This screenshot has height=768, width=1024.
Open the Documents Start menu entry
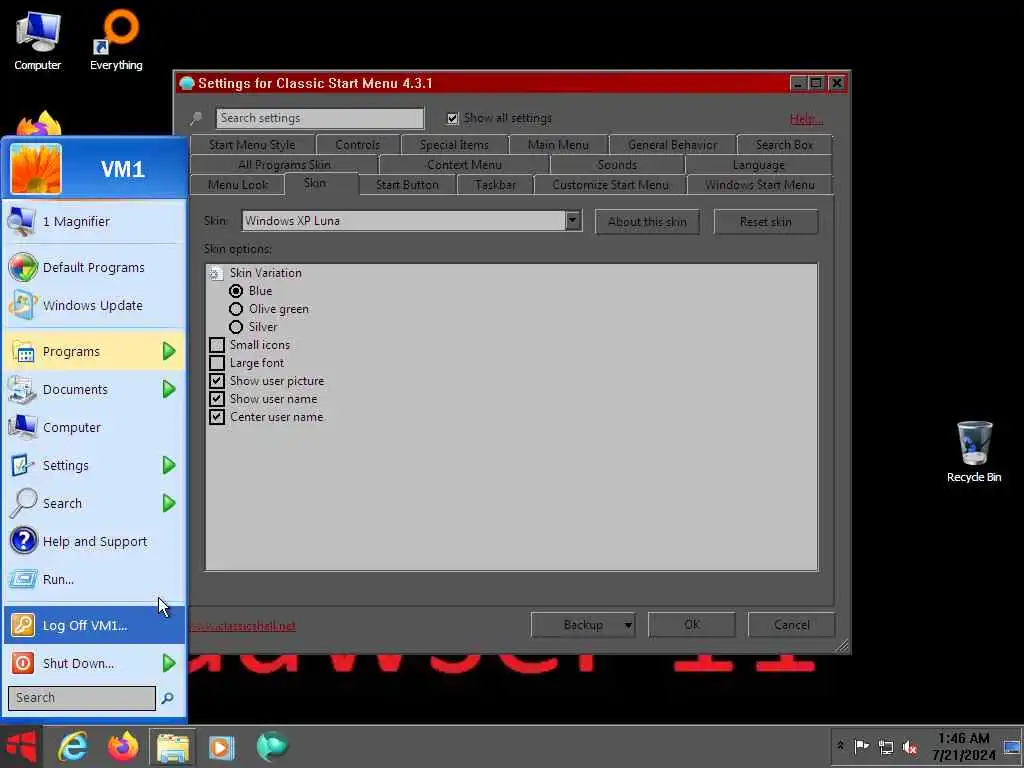tap(95, 389)
